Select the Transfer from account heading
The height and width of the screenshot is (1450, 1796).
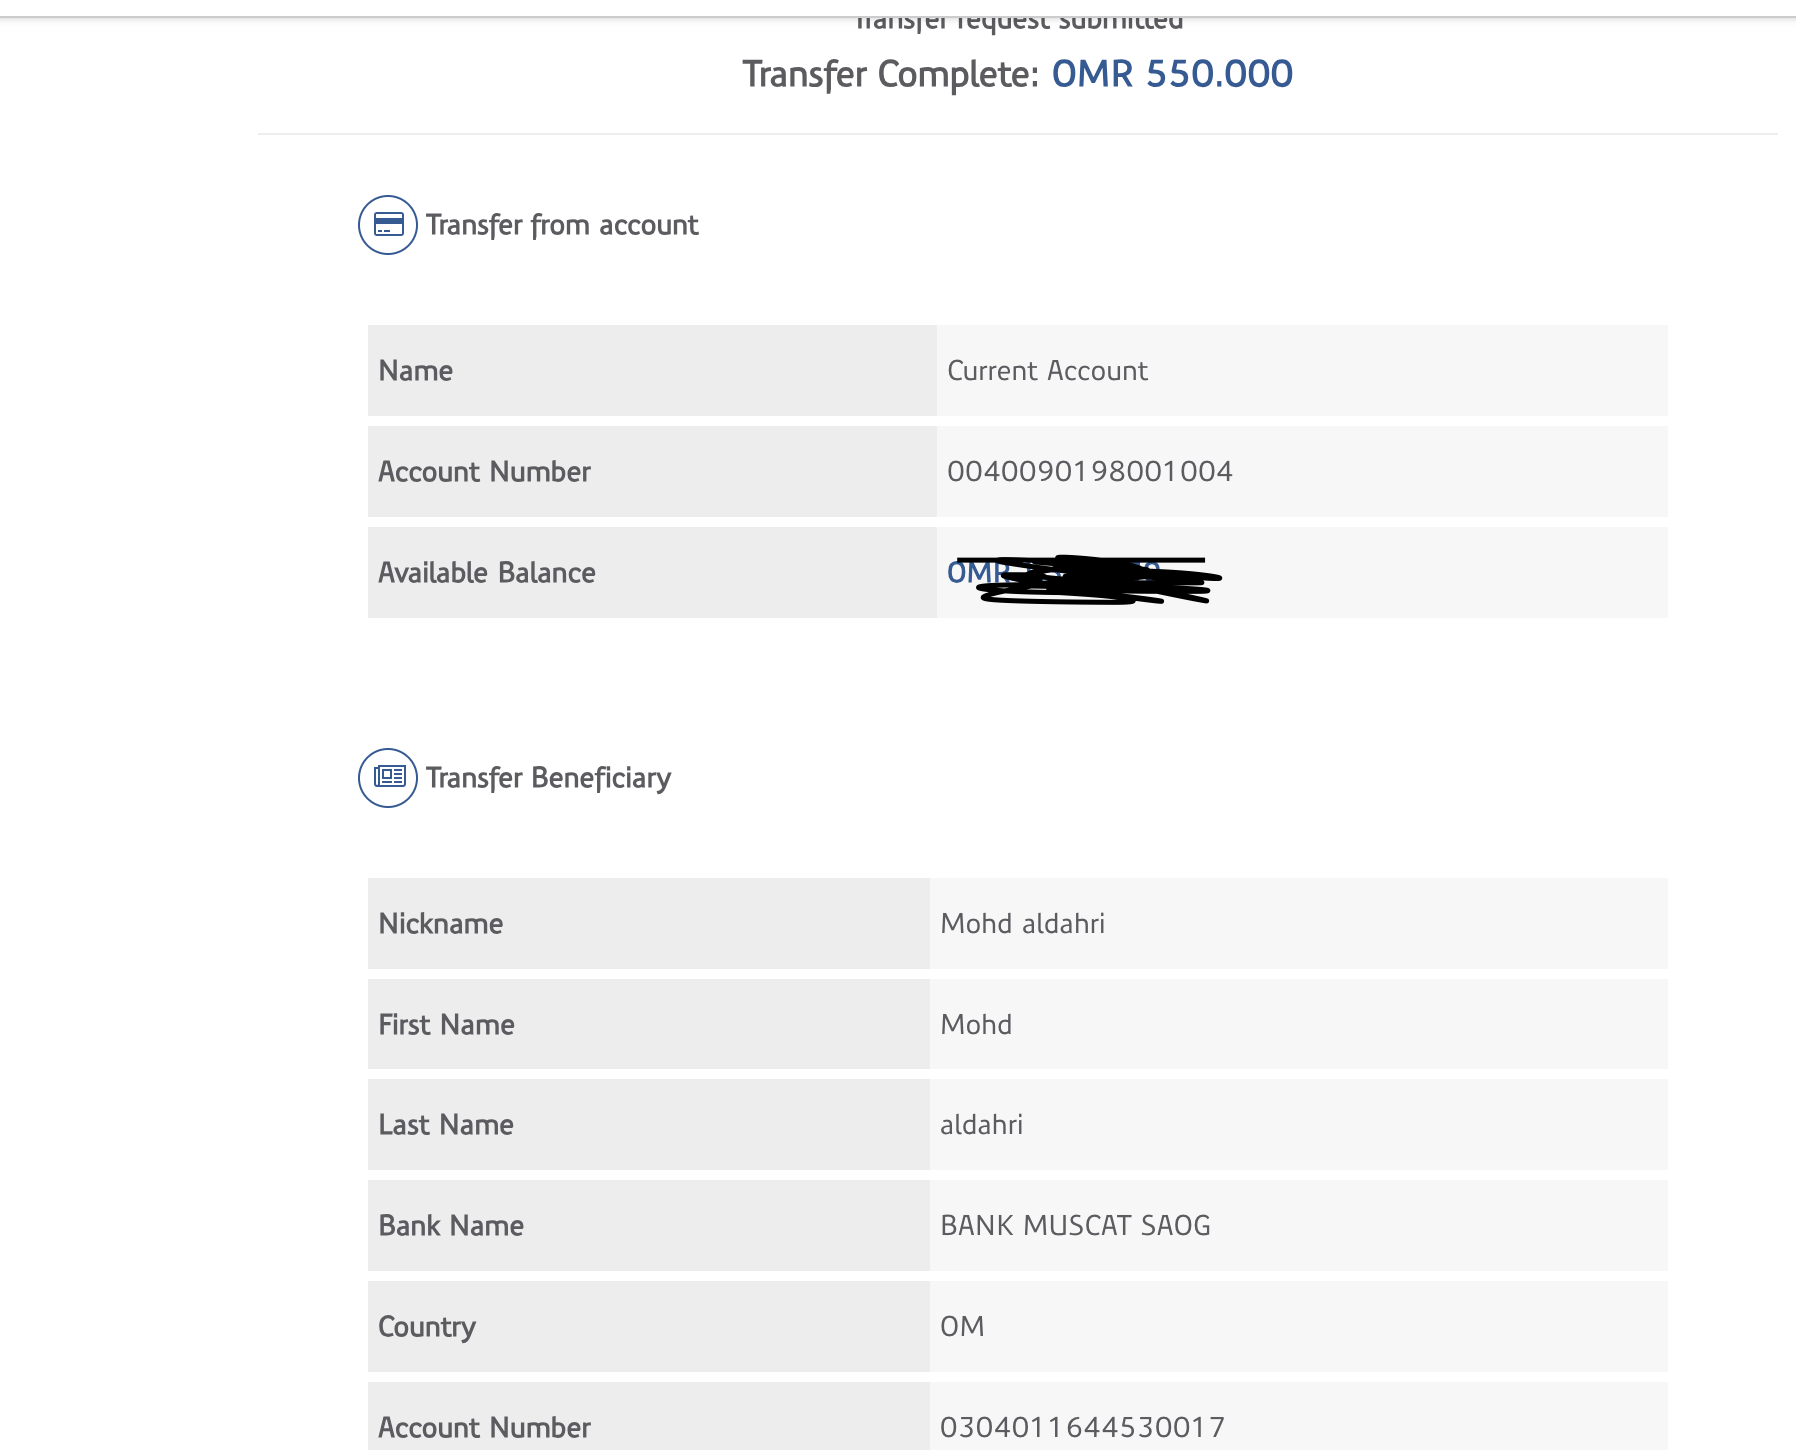tap(562, 225)
